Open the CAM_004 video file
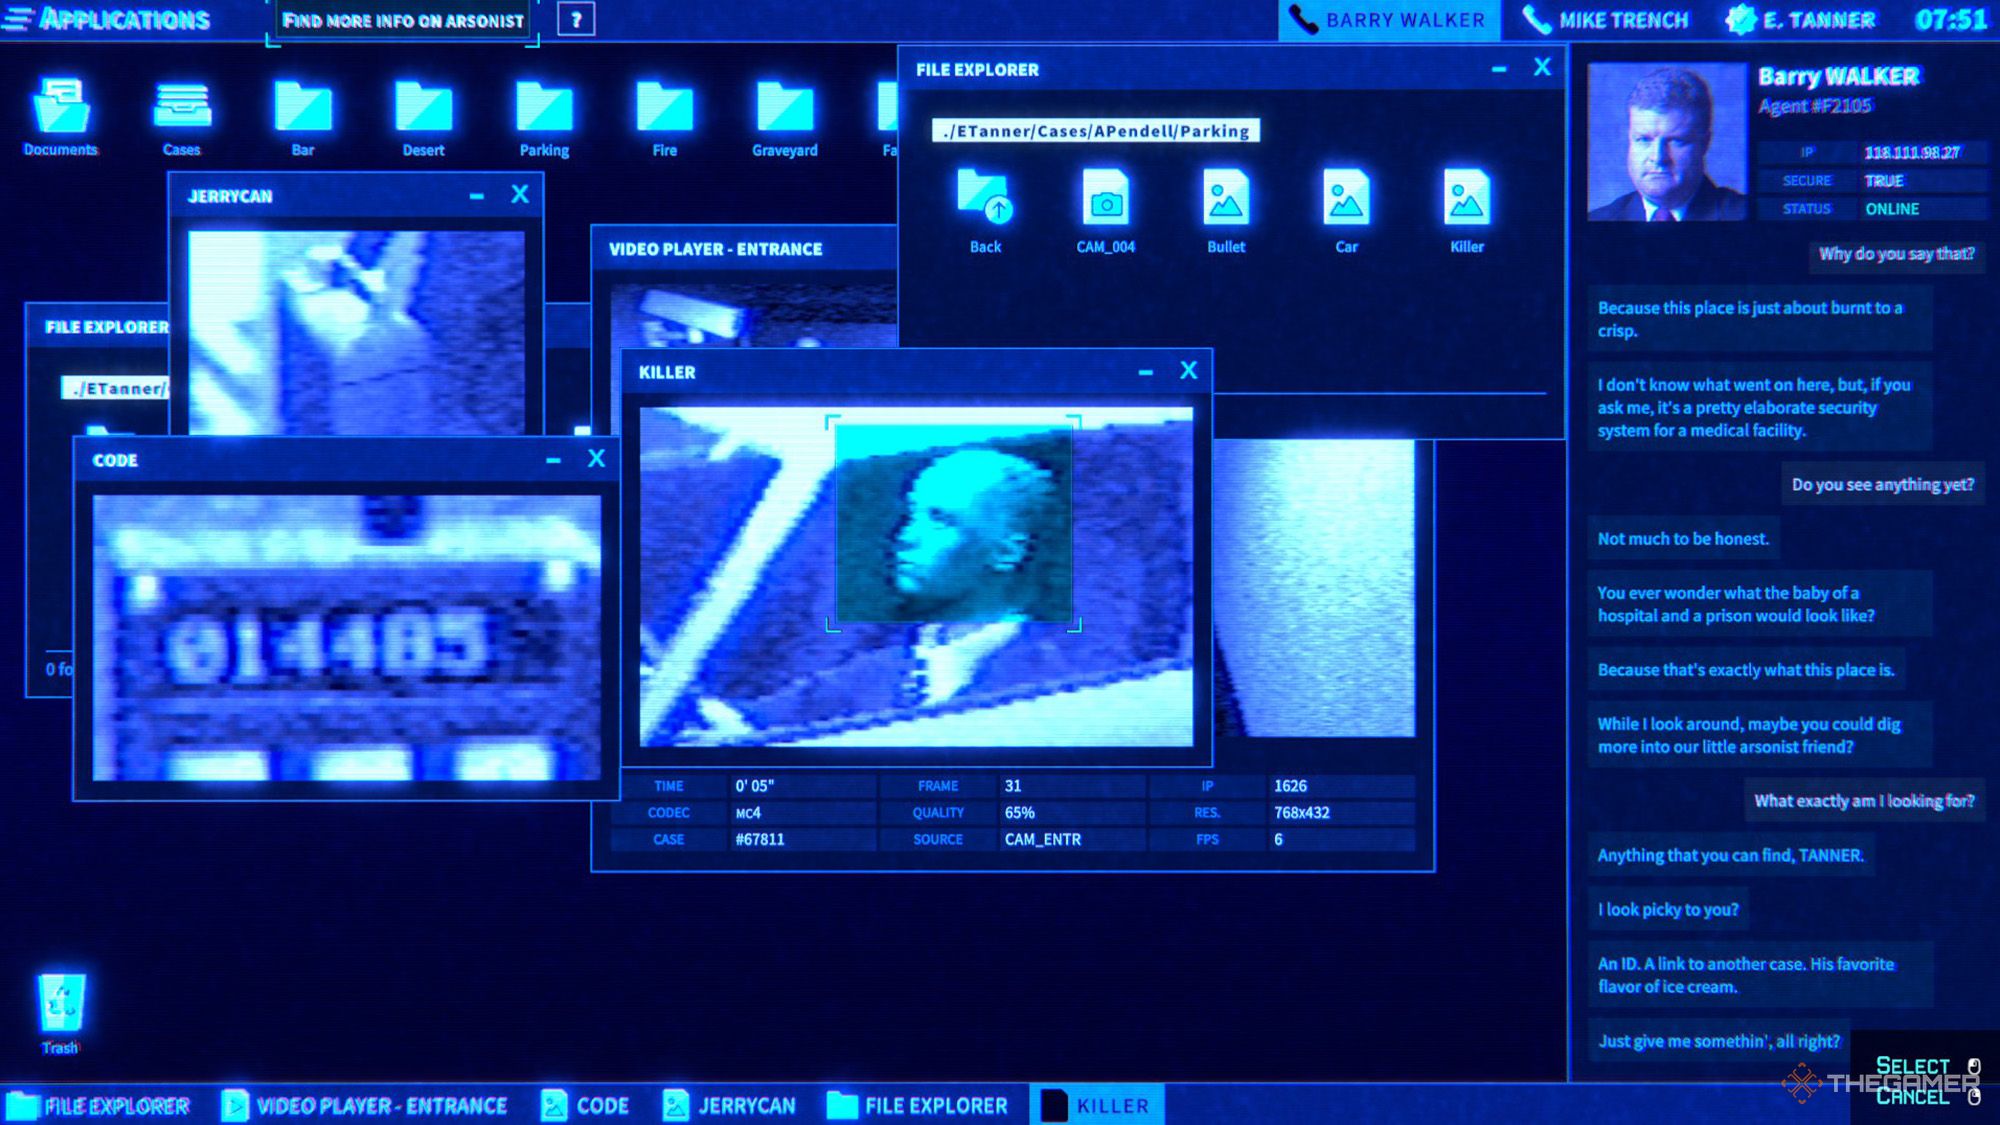Screen dimensions: 2000x1125 (x=1106, y=211)
